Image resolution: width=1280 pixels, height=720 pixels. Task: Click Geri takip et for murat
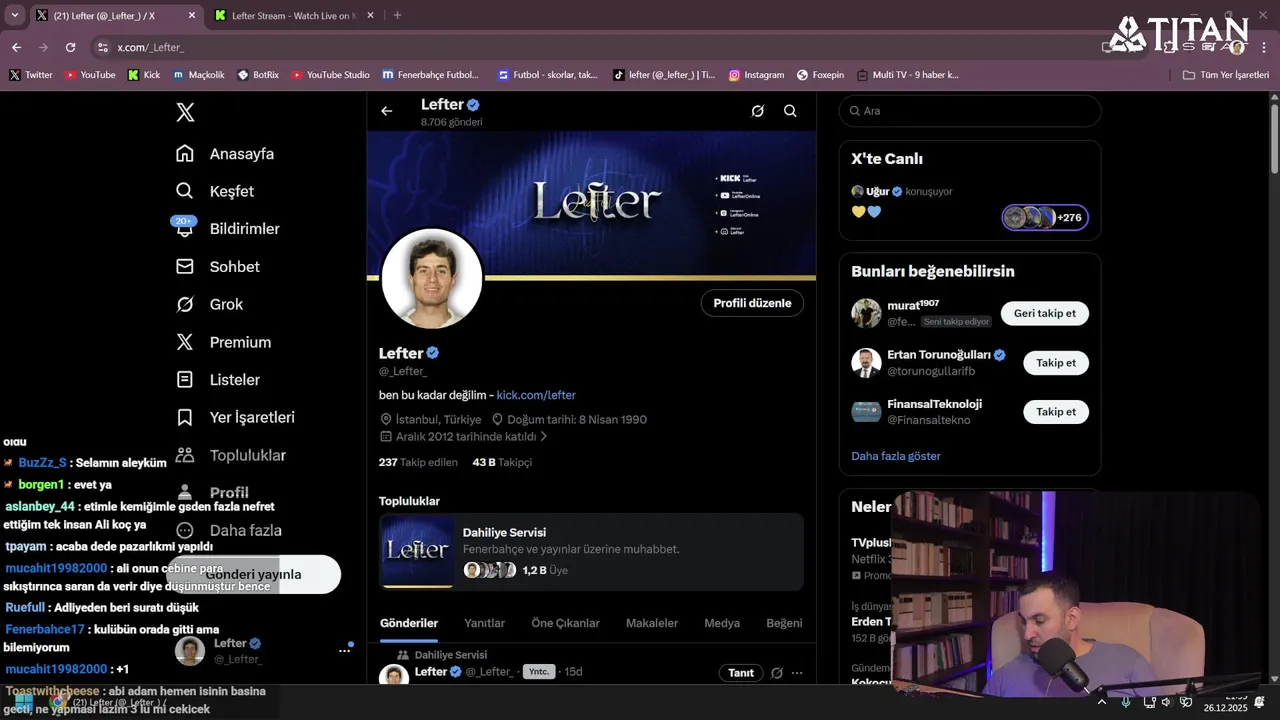[x=1044, y=313]
